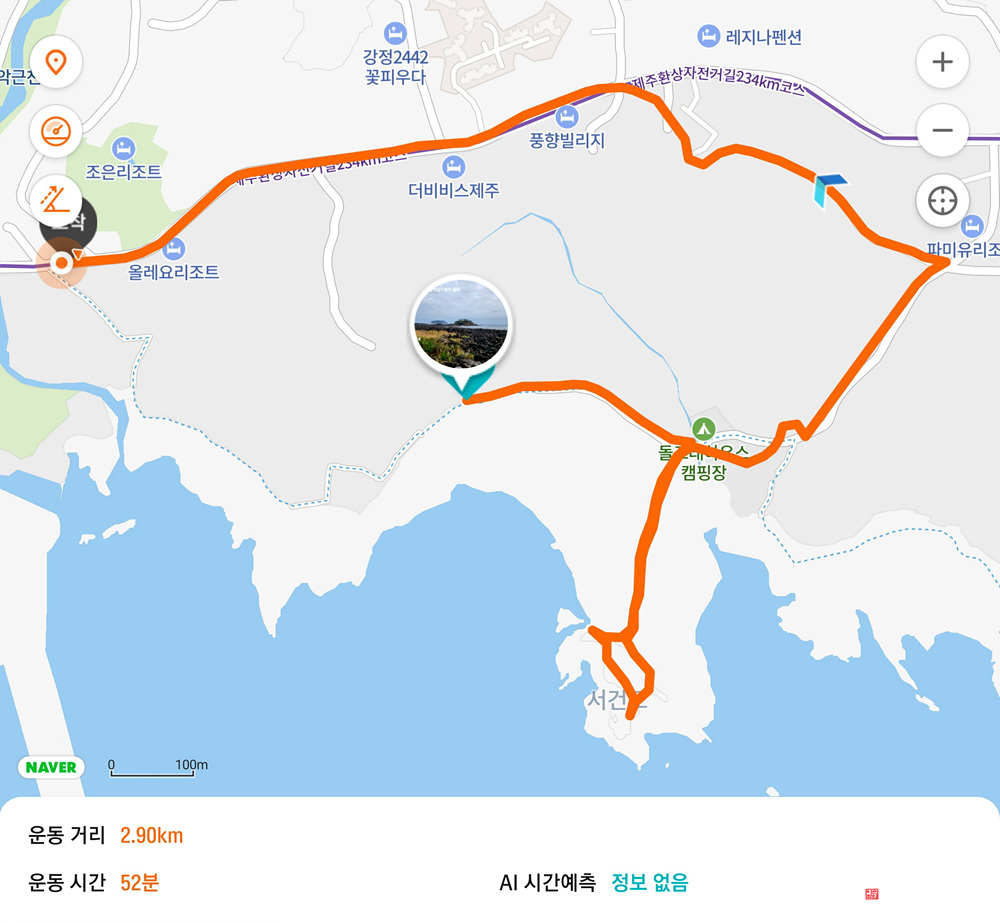
Task: Tap the 2.90km exercise distance value
Action: point(152,836)
